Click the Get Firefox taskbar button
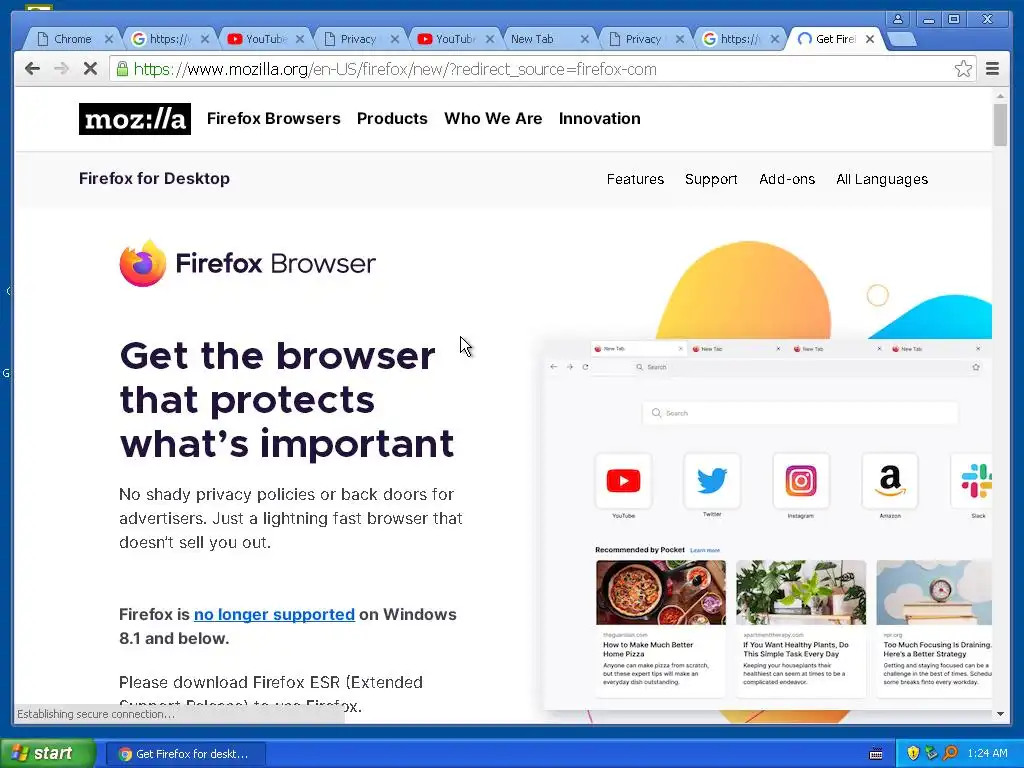 [x=185, y=754]
